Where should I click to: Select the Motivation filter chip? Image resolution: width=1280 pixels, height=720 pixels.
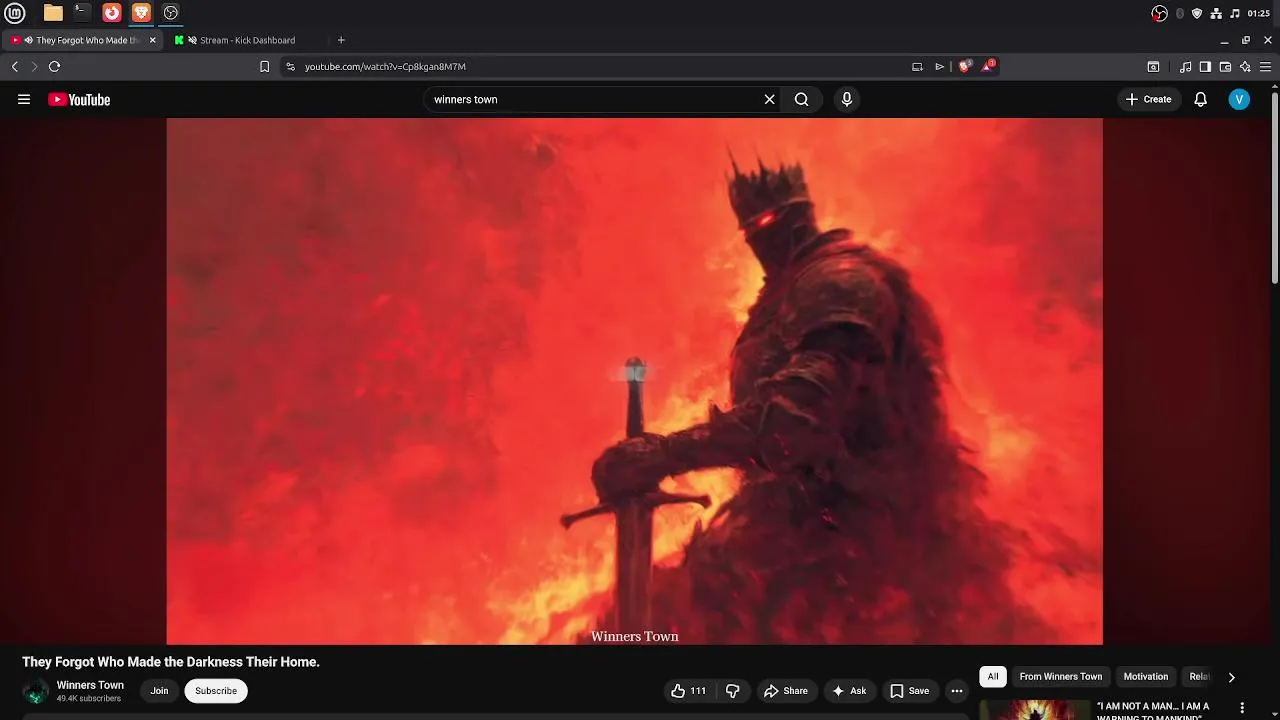(x=1146, y=677)
